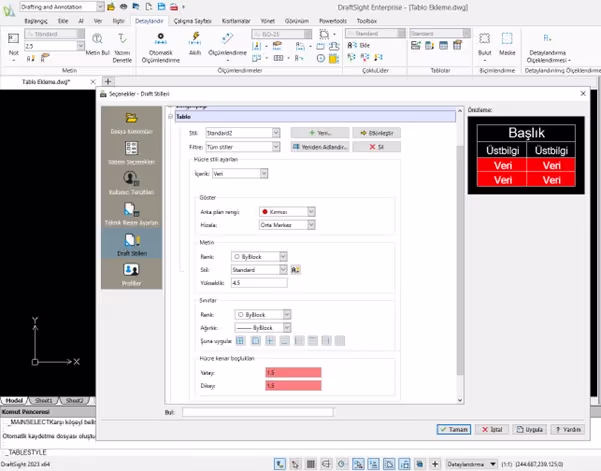Screen dimensions: 601x471
Task: Toggle the top-border option in Şuna uygula
Action: coord(313,340)
